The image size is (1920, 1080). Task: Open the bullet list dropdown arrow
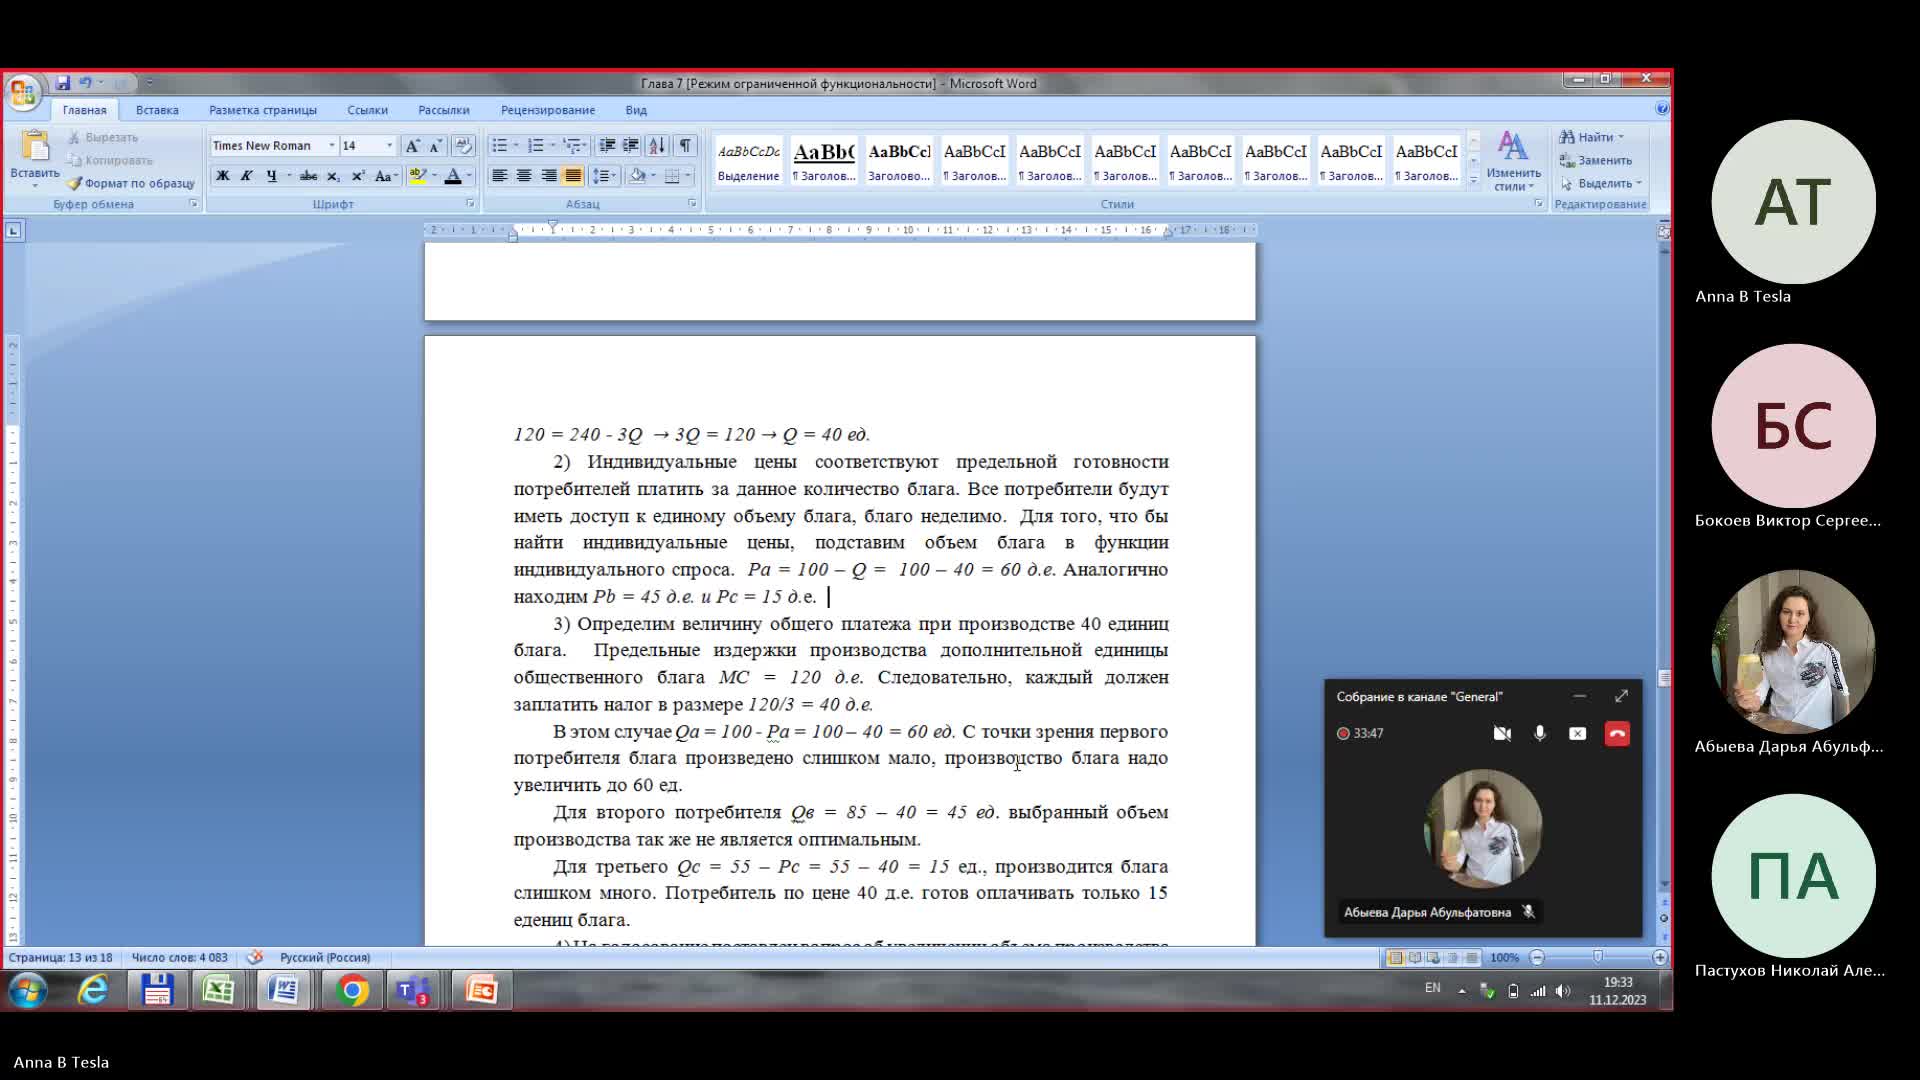516,146
